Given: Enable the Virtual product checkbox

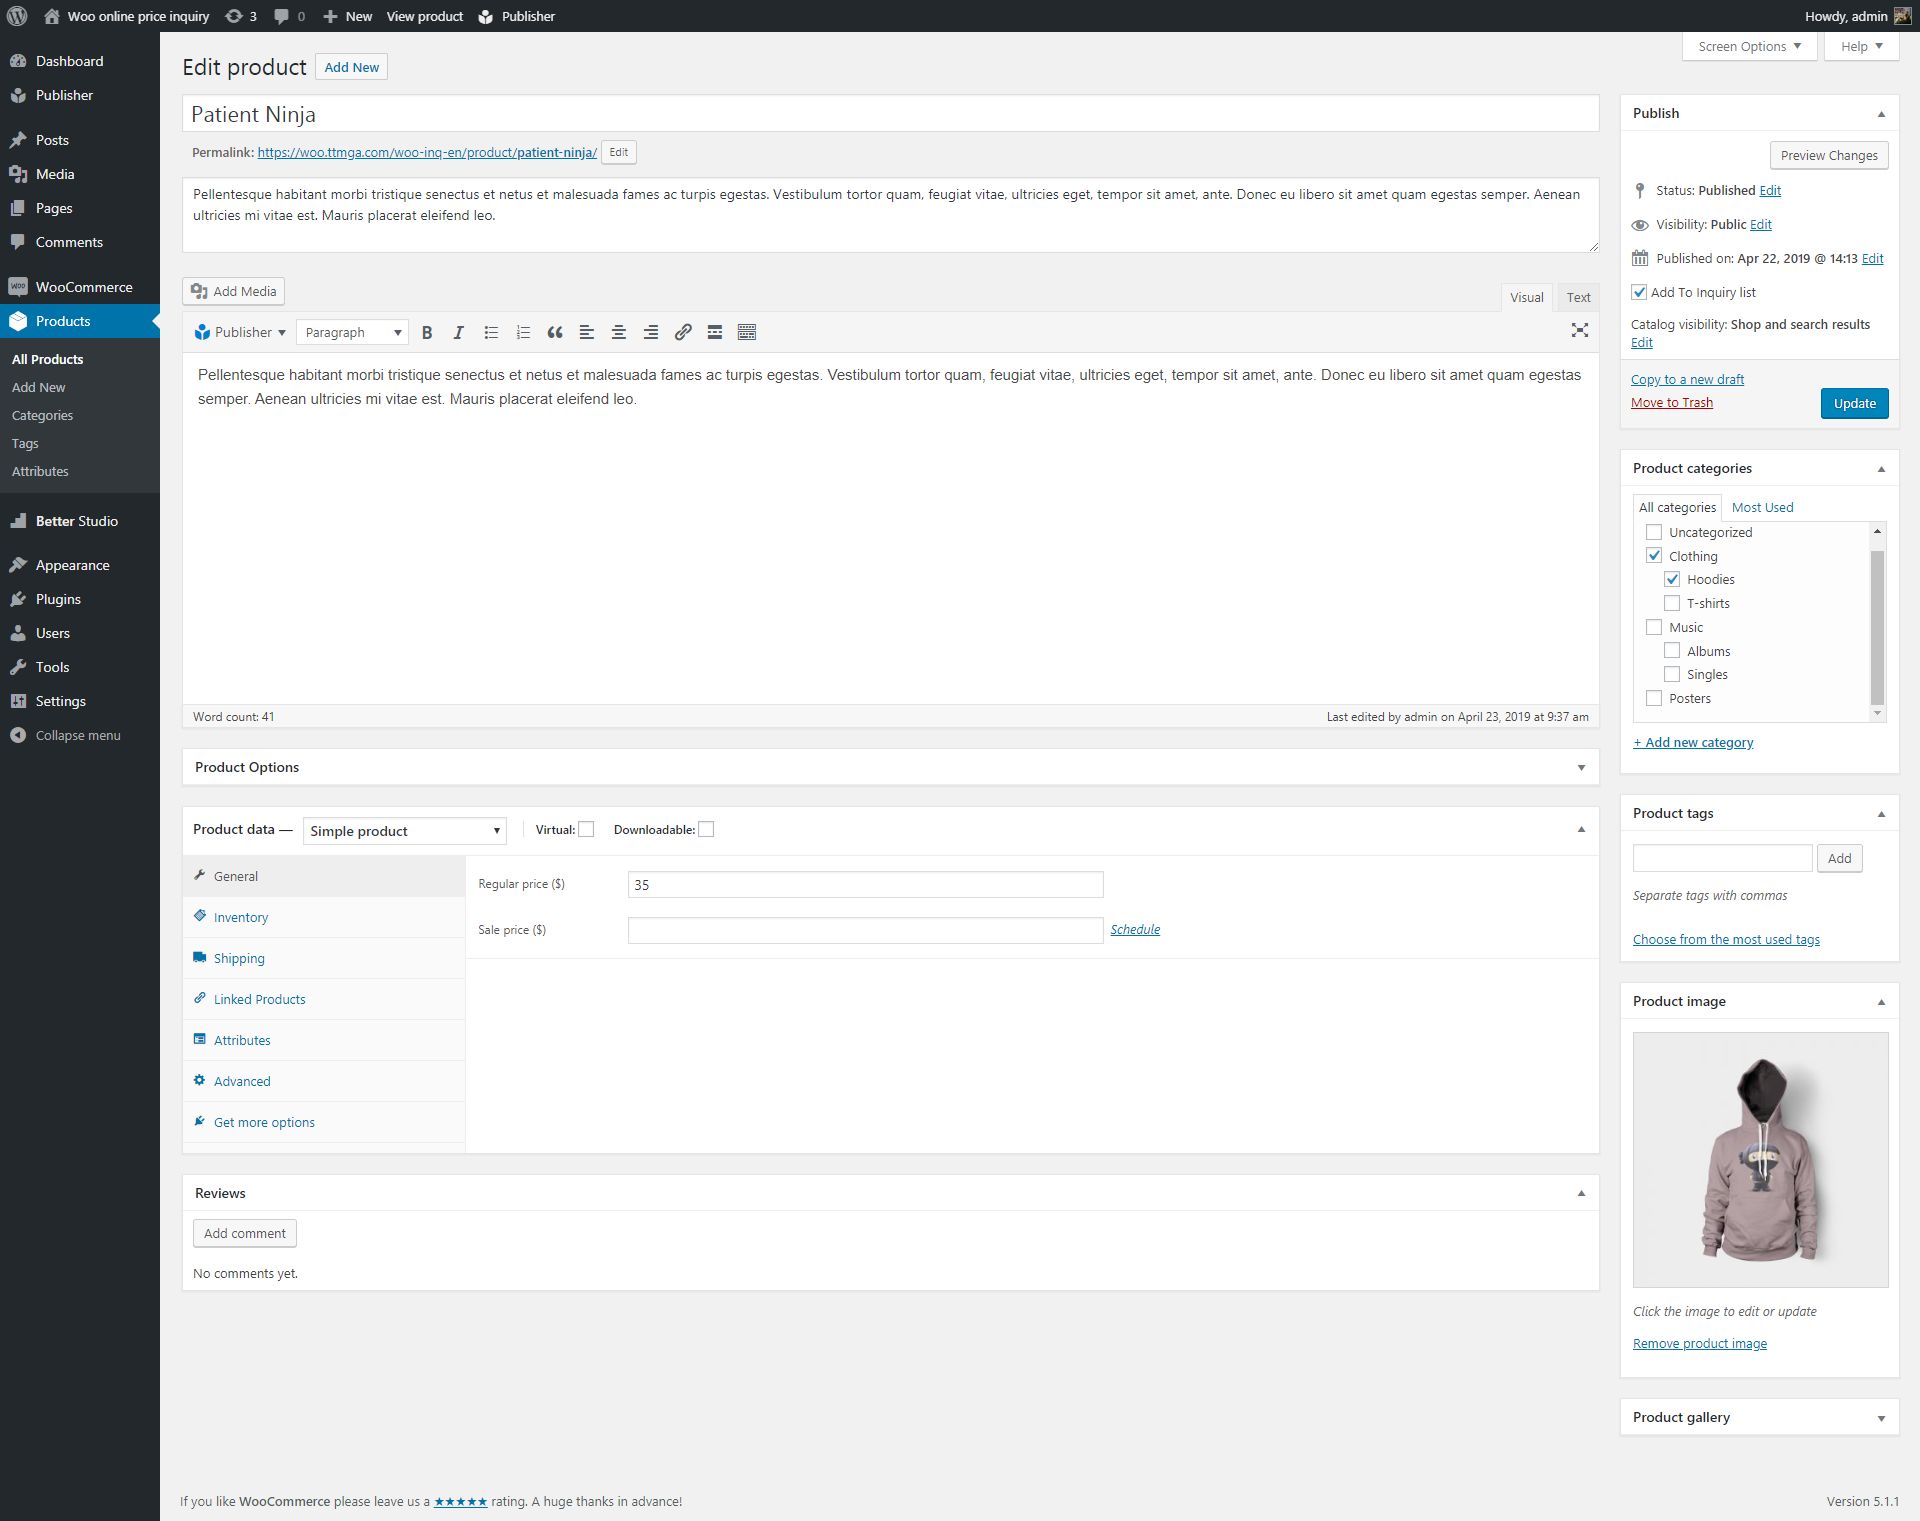Looking at the screenshot, I should coord(587,829).
